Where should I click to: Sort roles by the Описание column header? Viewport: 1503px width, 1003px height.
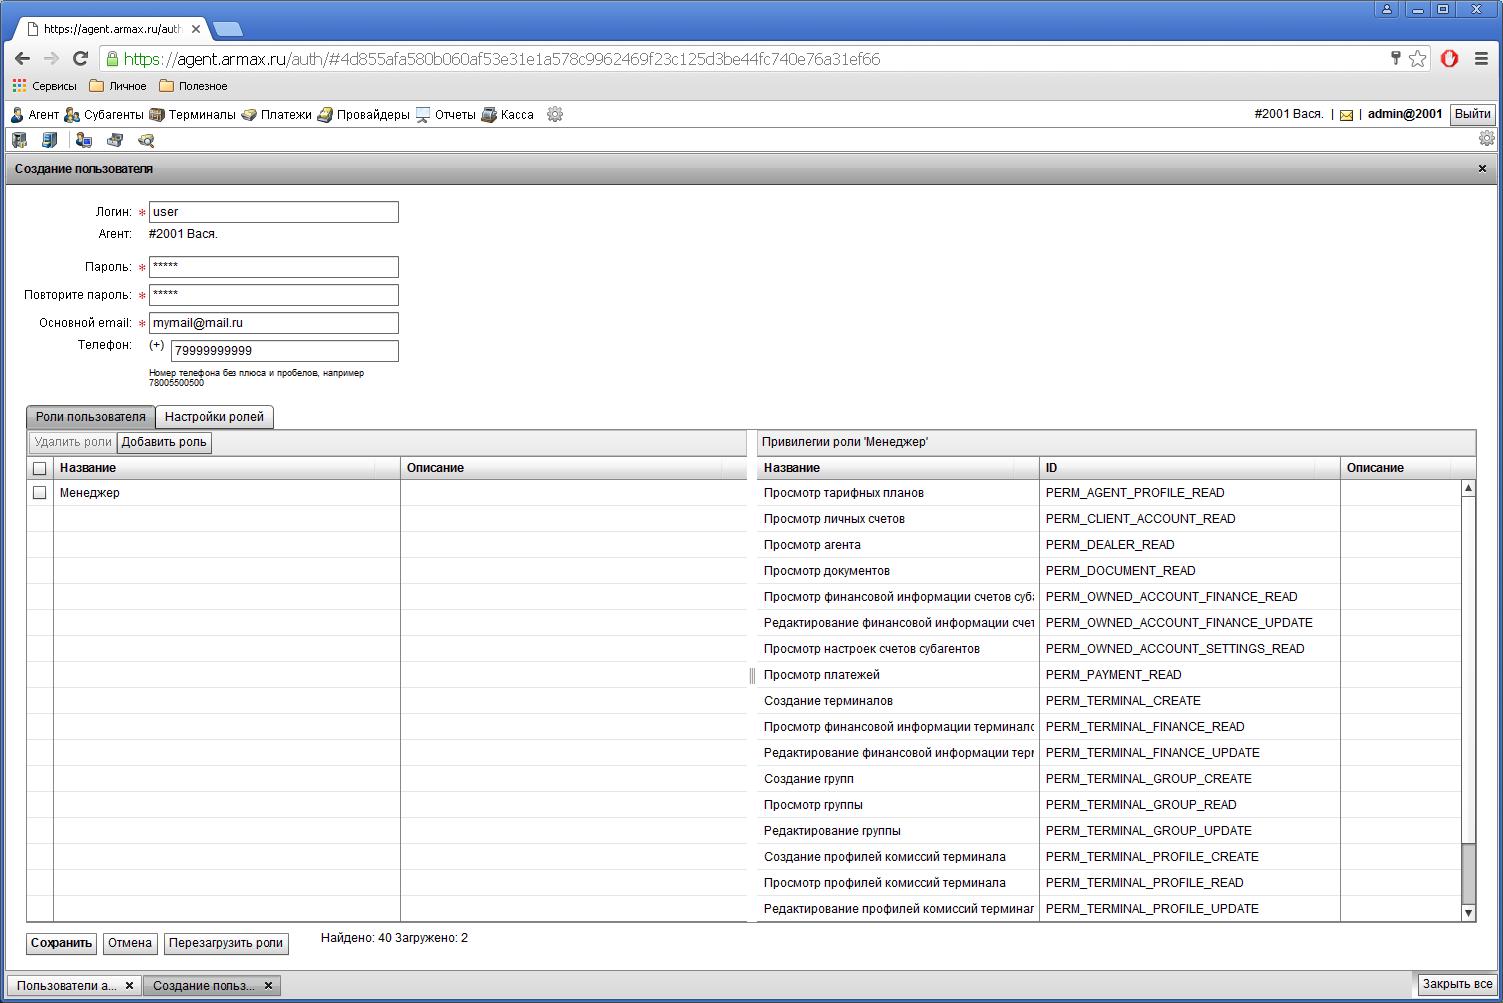[573, 468]
